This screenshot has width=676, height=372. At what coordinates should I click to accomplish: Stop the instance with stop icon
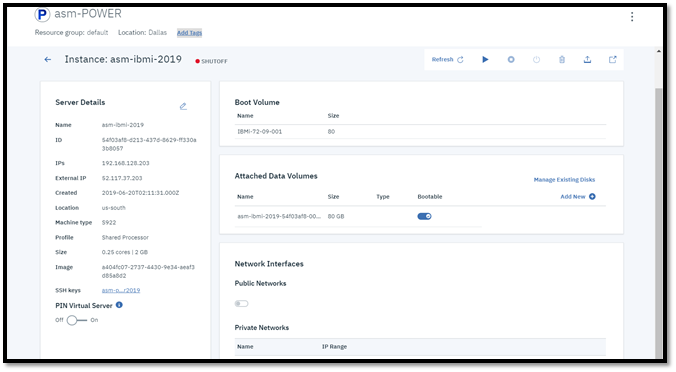coord(511,59)
